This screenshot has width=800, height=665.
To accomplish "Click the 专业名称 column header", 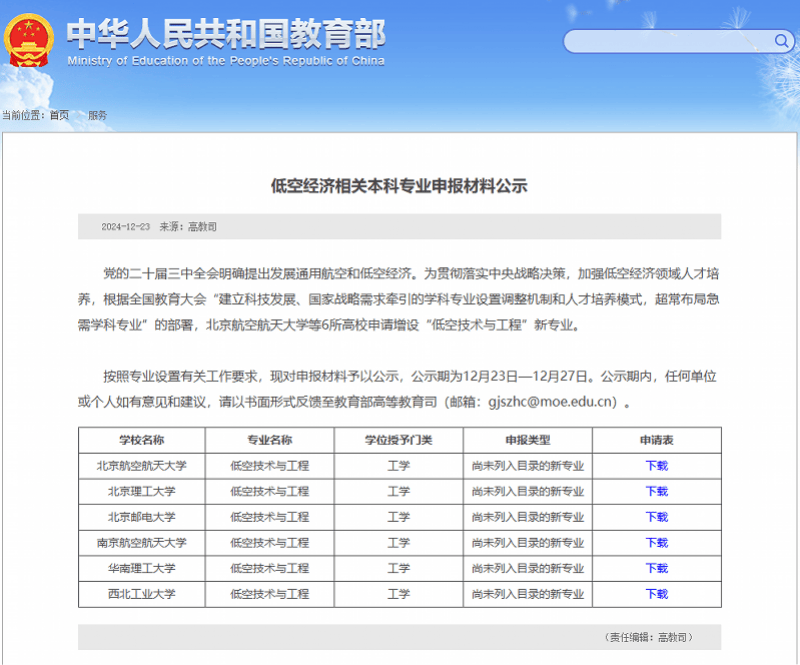I will 269,440.
